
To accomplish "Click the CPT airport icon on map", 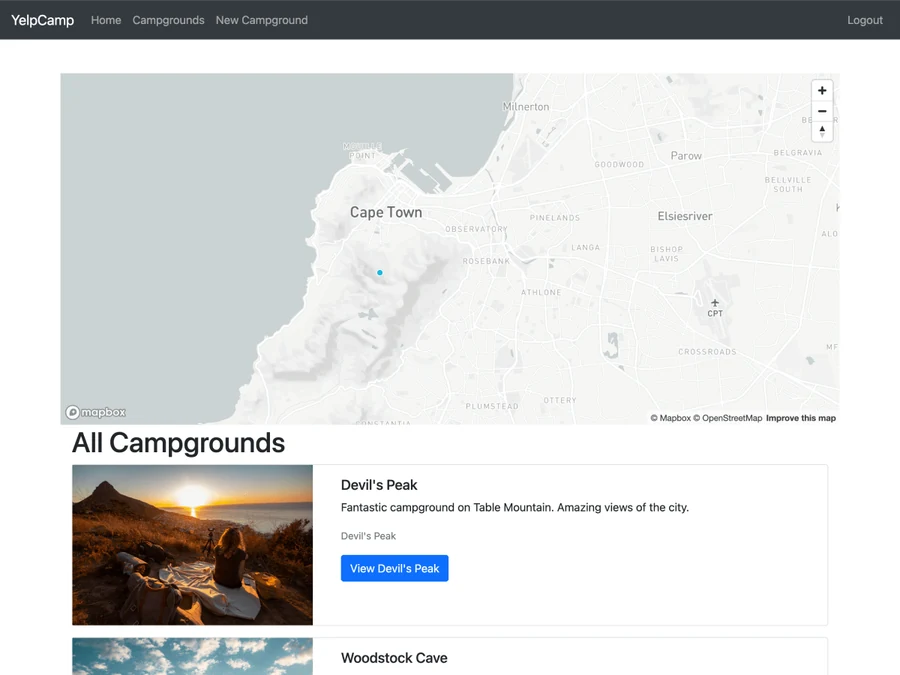I will 715,302.
